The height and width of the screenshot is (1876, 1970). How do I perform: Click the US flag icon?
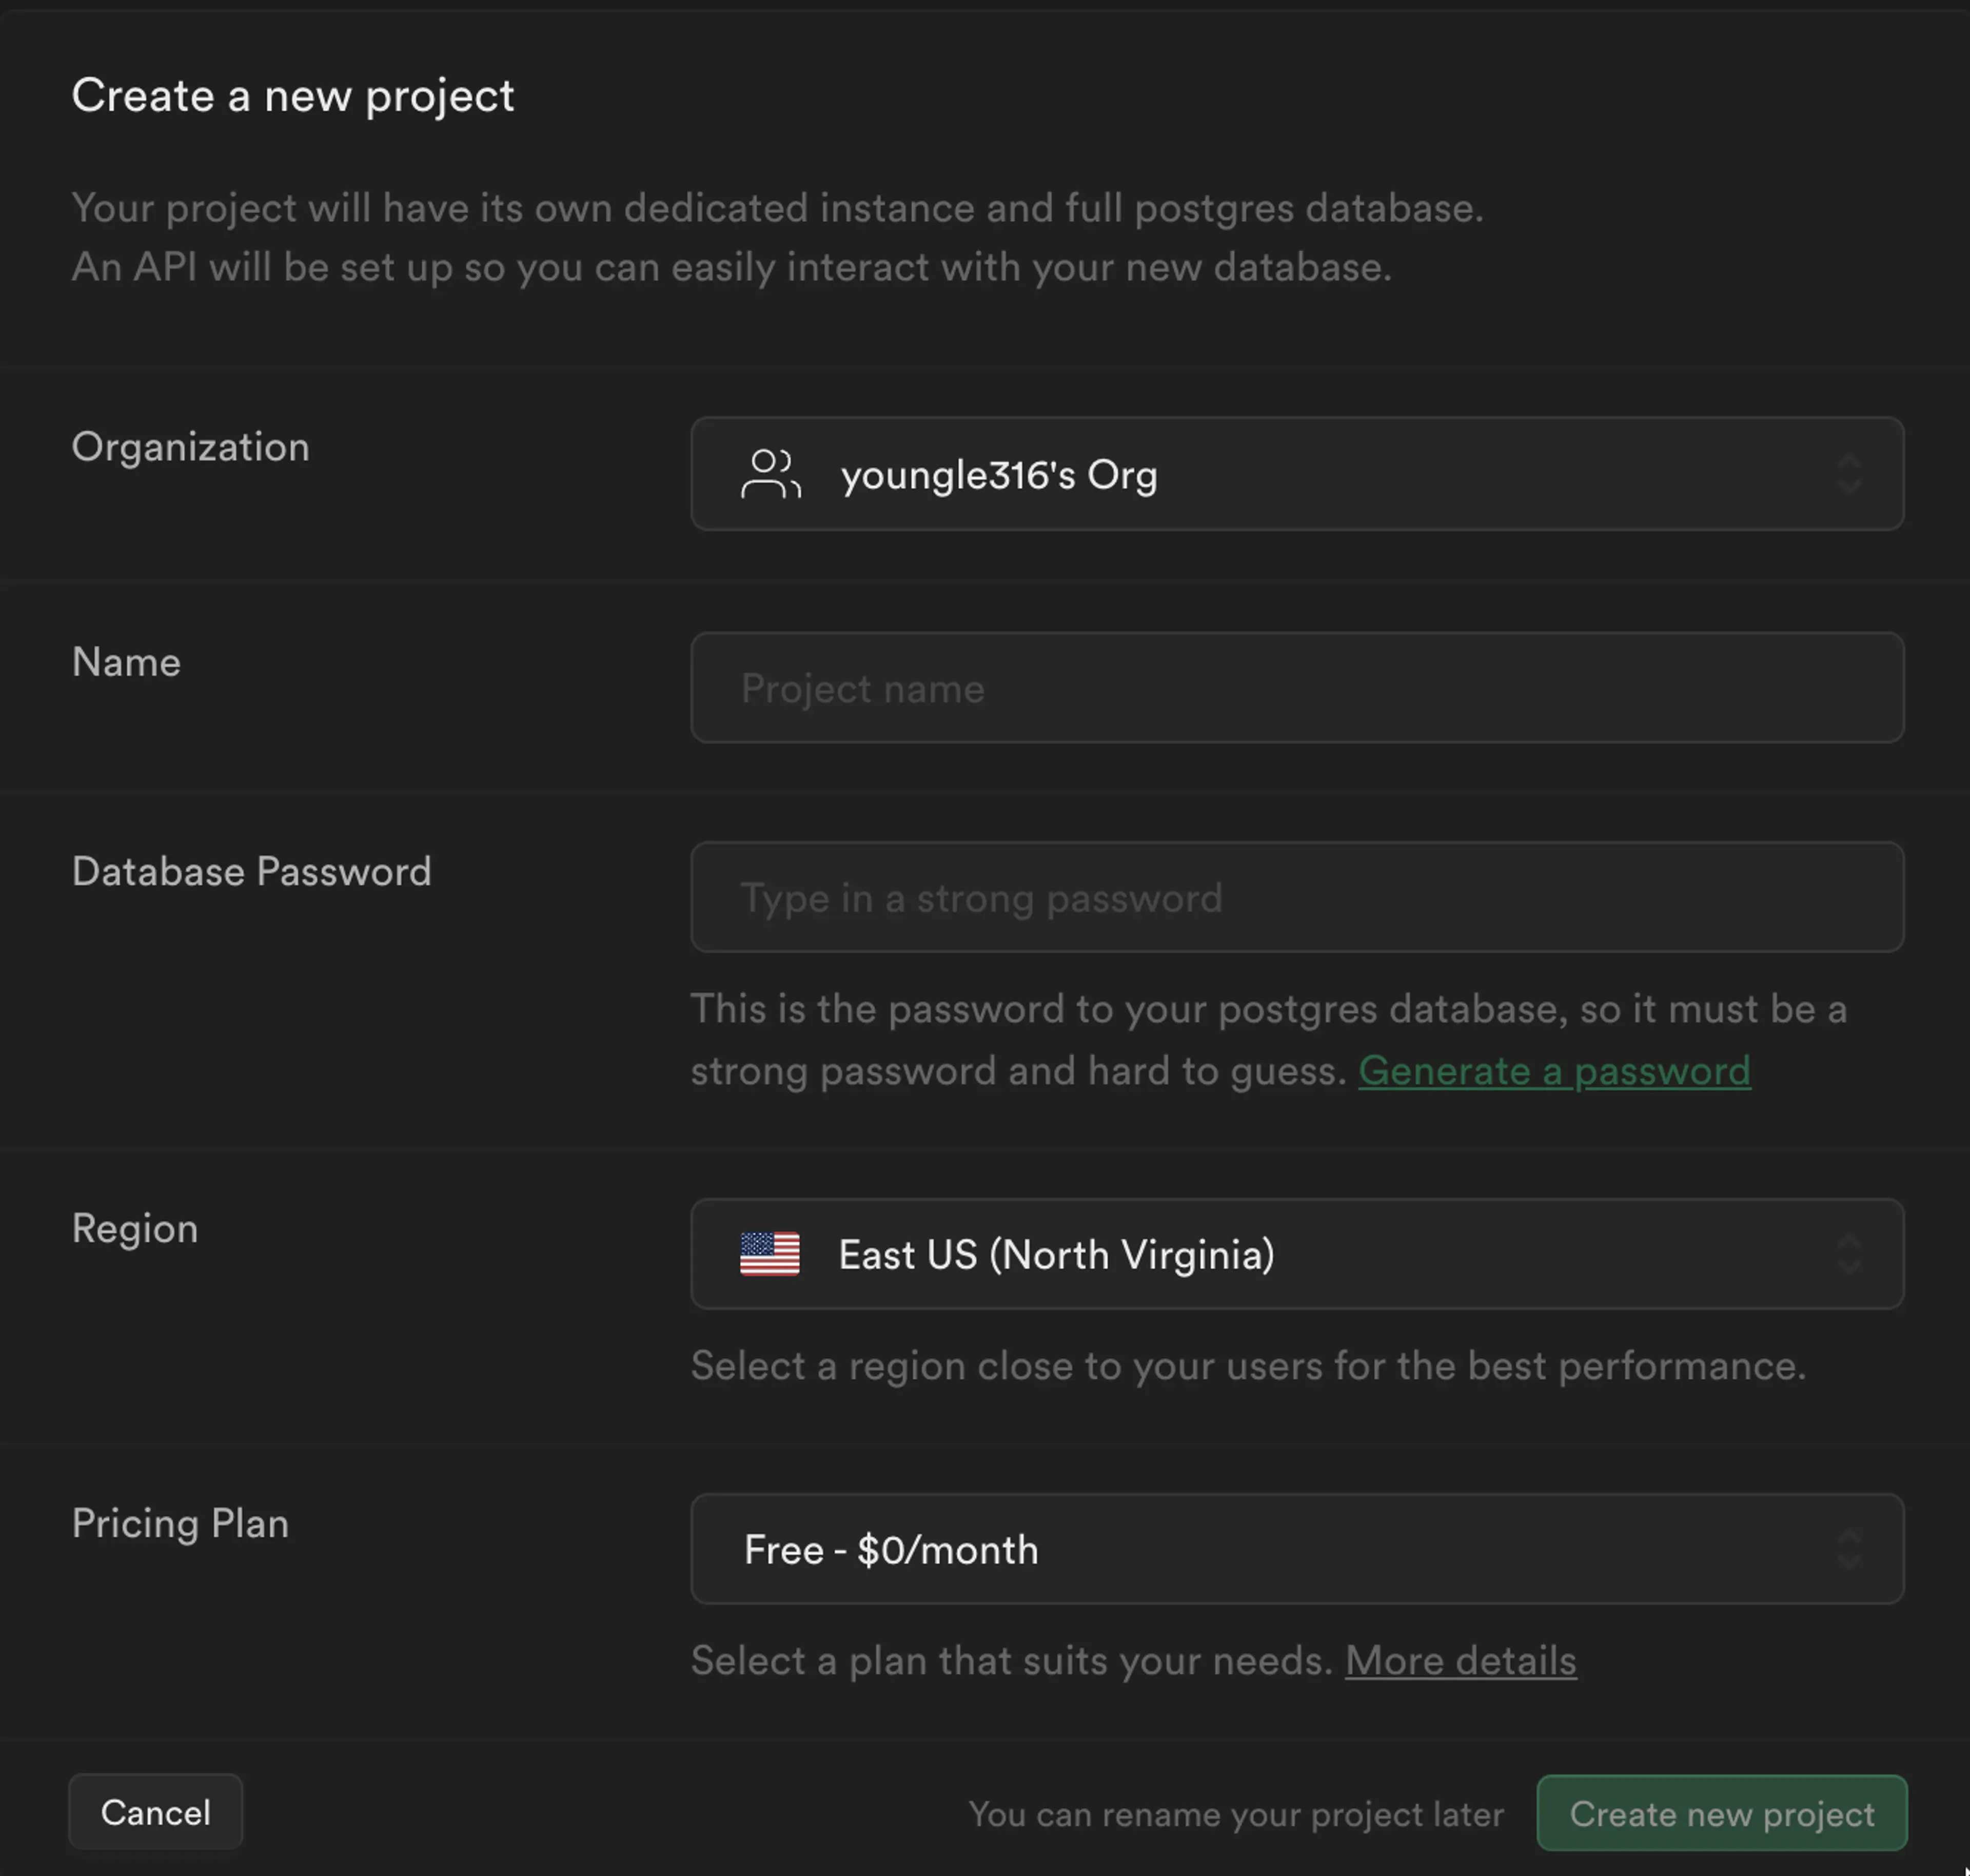coord(769,1254)
